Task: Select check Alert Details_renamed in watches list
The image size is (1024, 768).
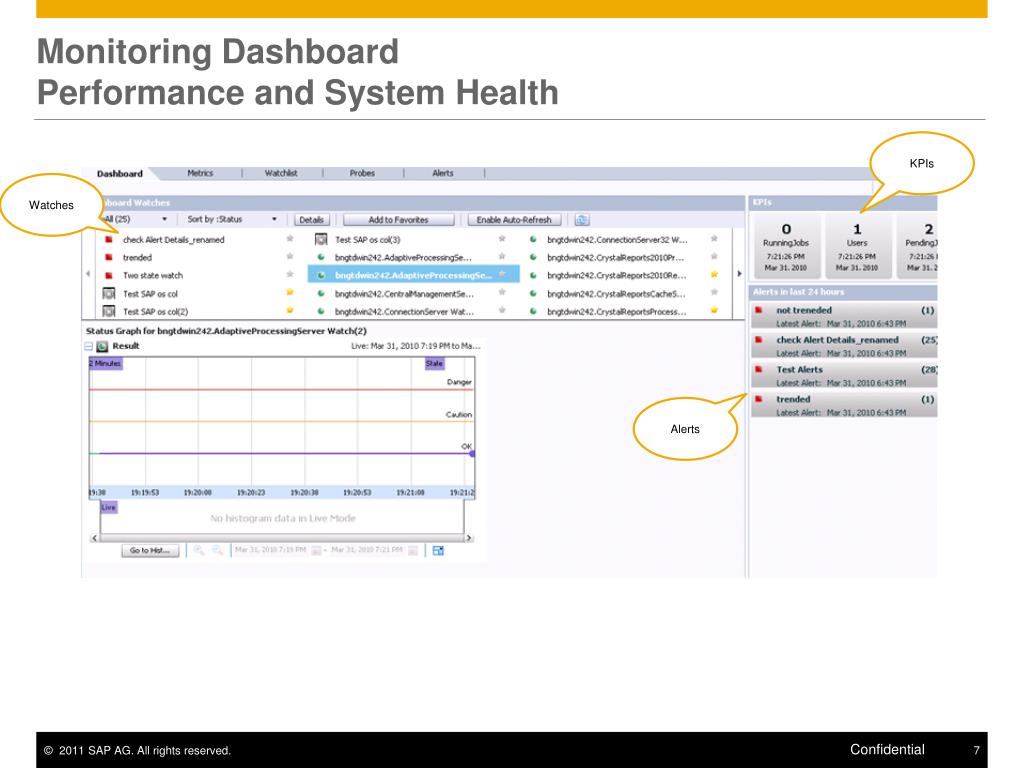Action: pyautogui.click(x=174, y=240)
